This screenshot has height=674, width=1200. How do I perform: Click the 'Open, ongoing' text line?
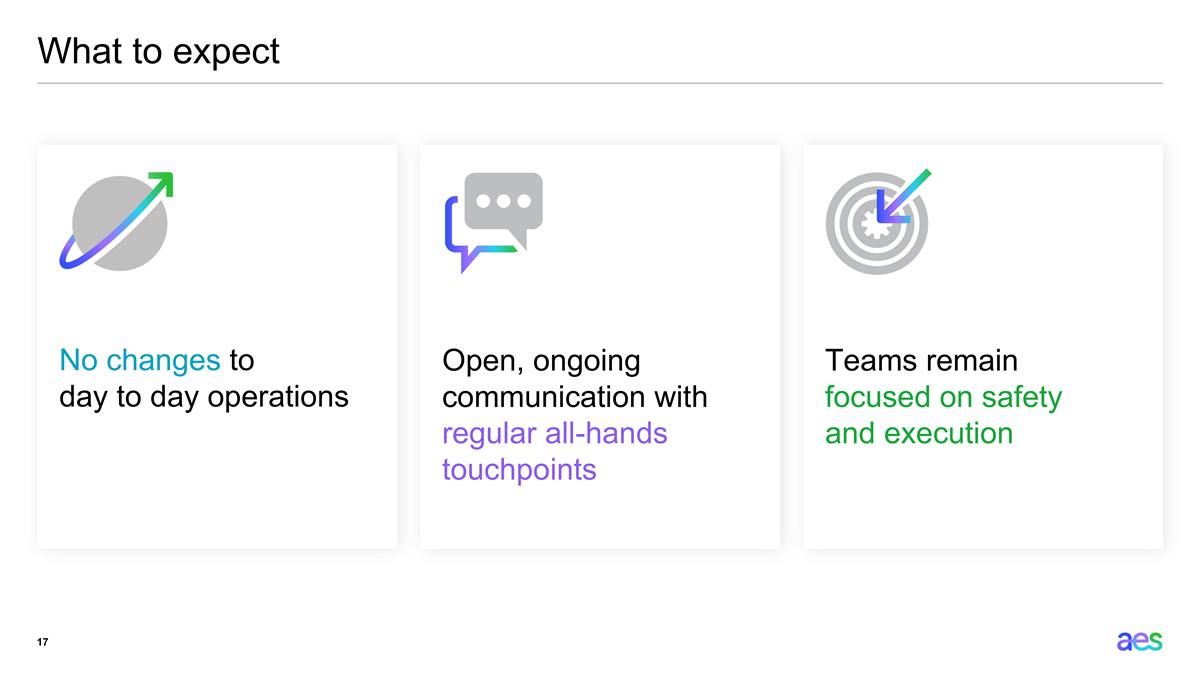[541, 360]
